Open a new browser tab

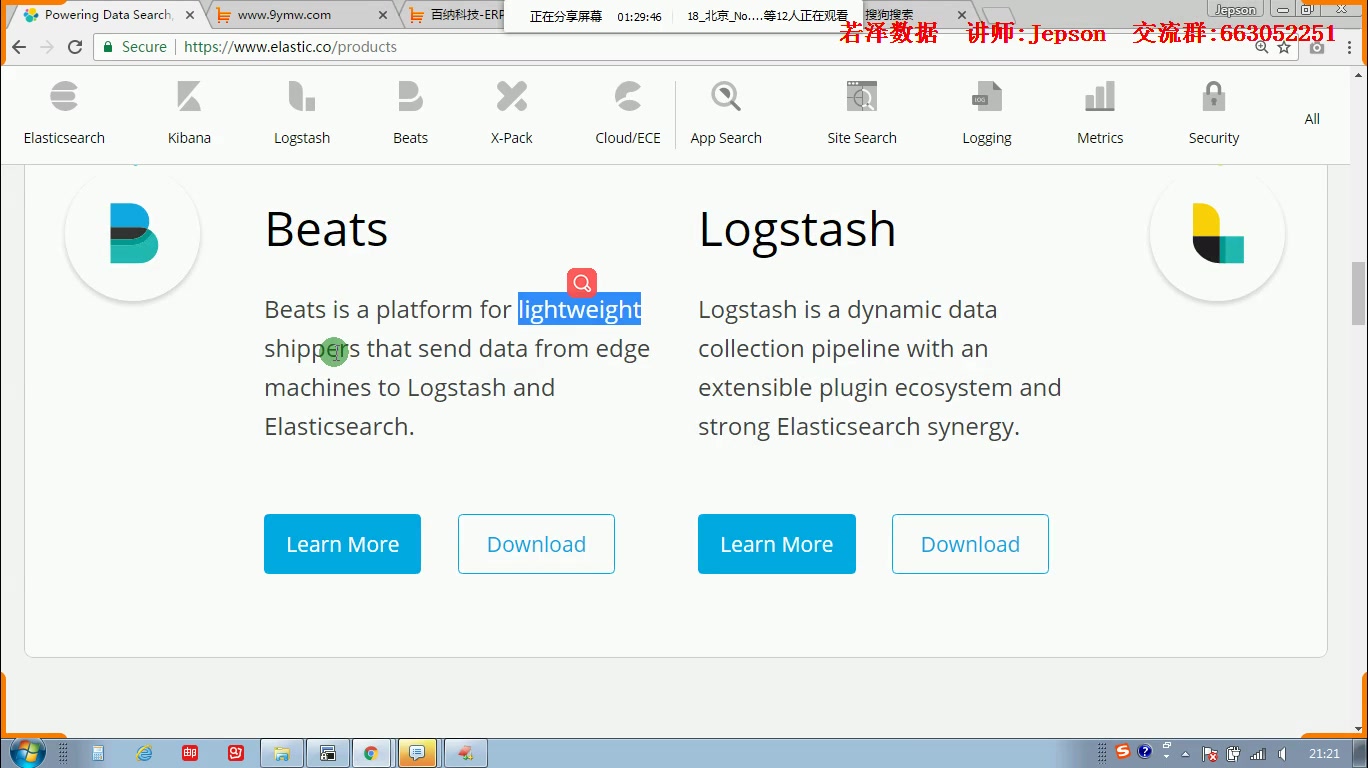click(x=998, y=15)
